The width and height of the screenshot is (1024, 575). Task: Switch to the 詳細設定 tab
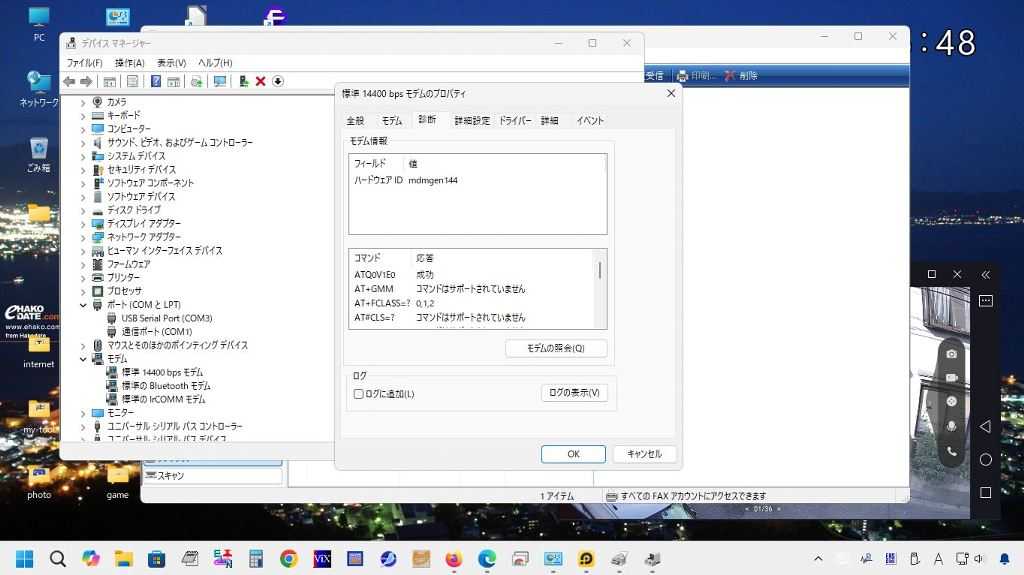pyautogui.click(x=472, y=121)
